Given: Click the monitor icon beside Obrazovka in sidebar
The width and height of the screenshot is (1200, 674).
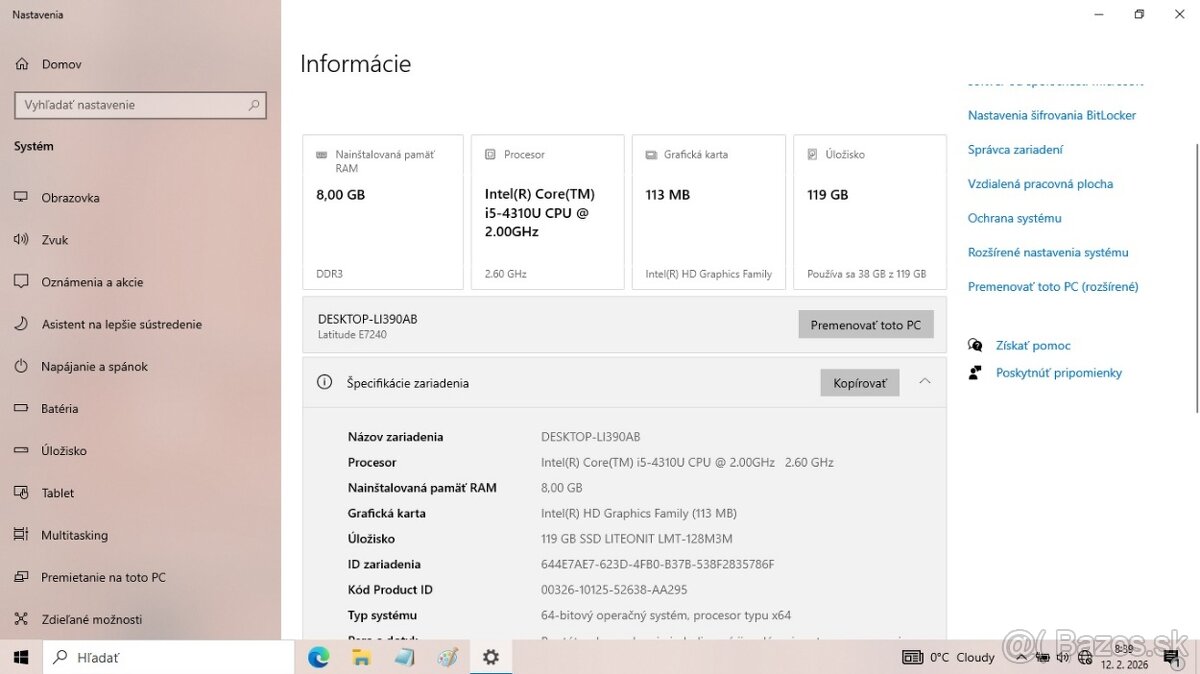Looking at the screenshot, I should 22,198.
